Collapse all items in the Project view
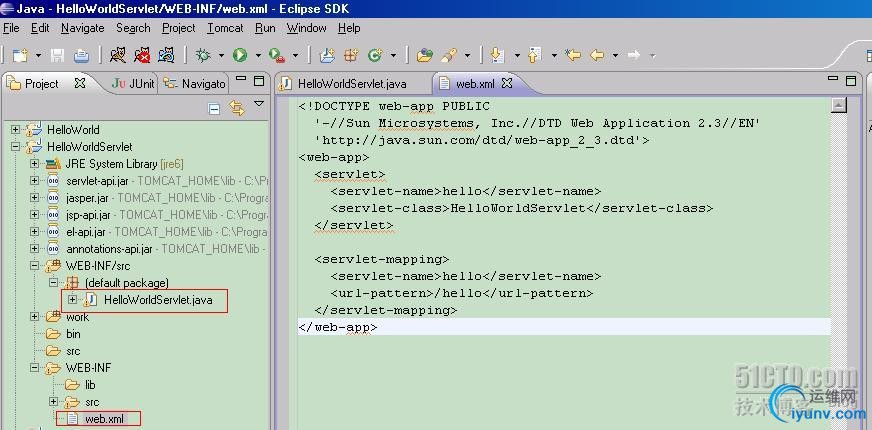 (x=214, y=108)
